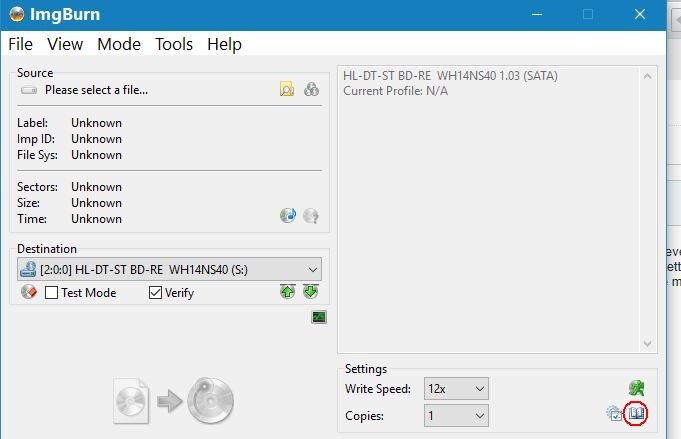Browse for a source file
The height and width of the screenshot is (439, 681).
[x=287, y=89]
